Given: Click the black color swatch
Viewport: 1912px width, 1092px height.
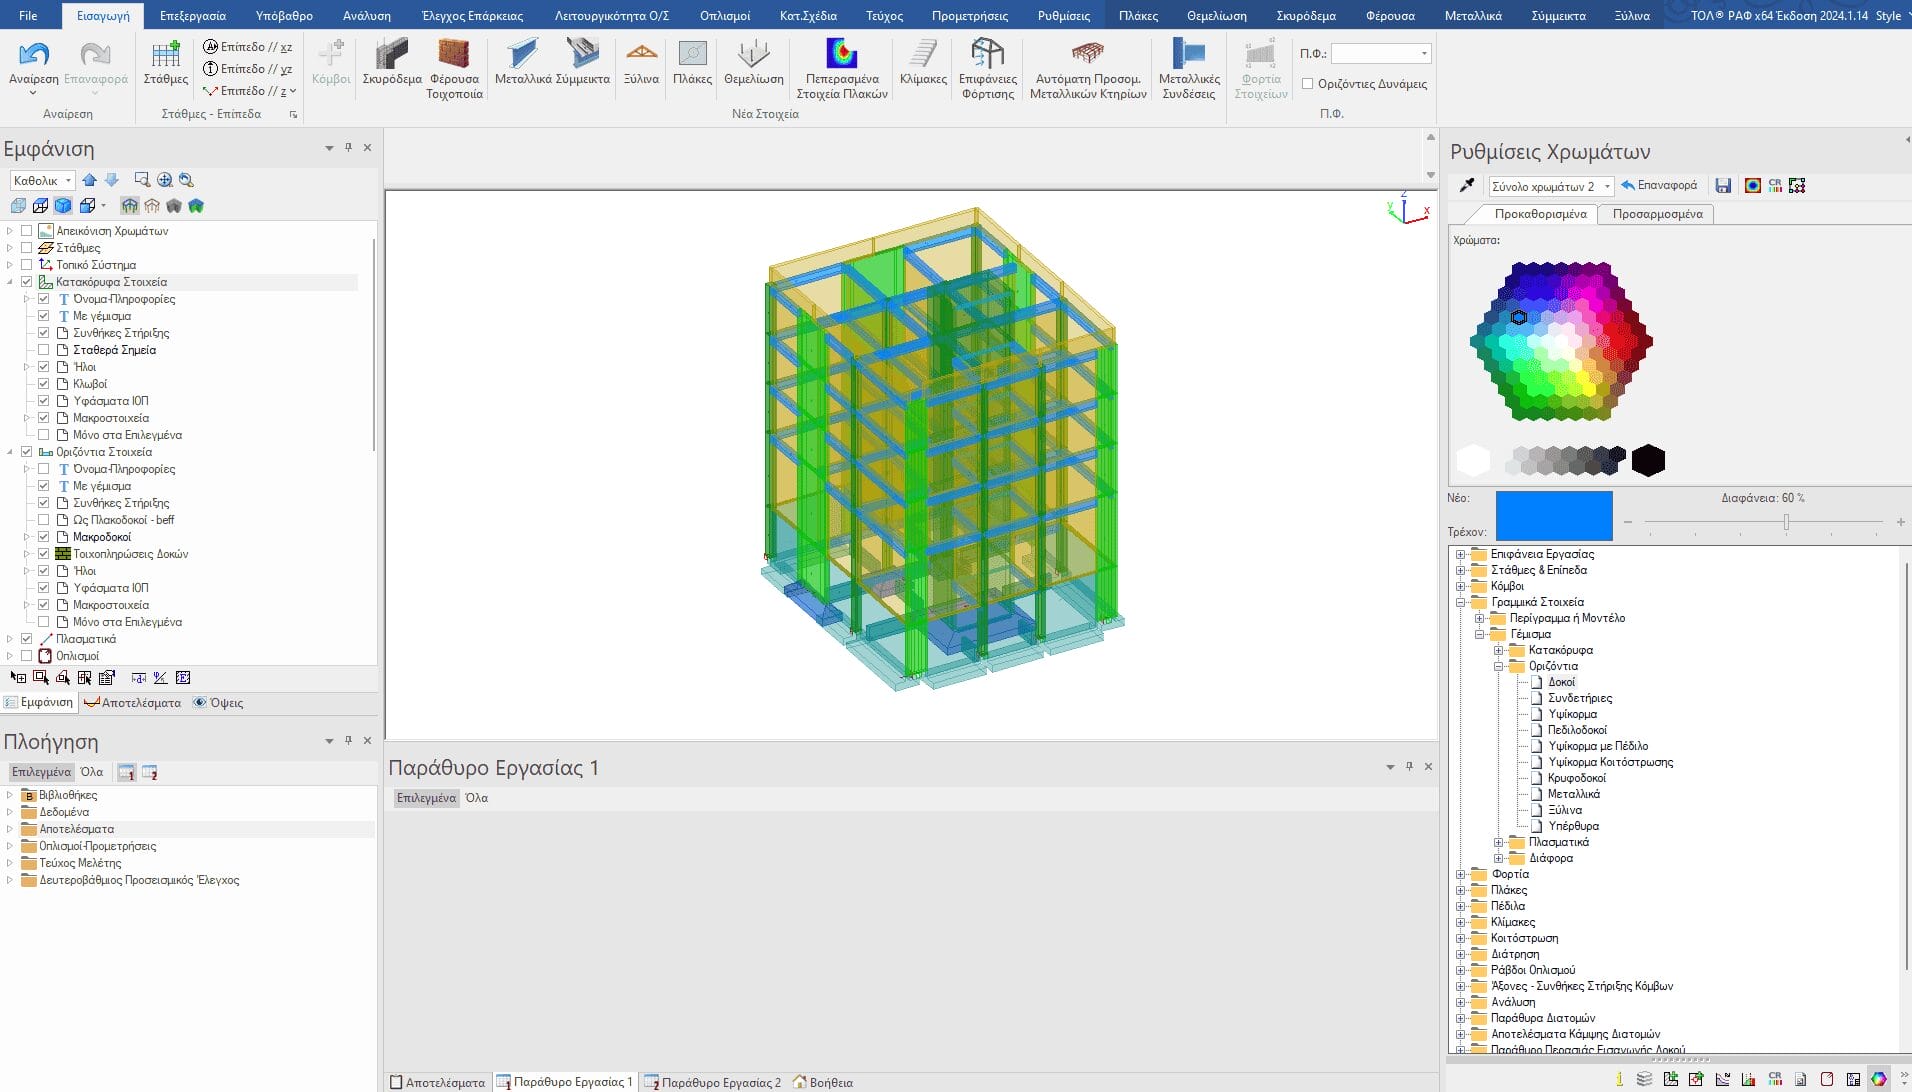Looking at the screenshot, I should [1648, 461].
